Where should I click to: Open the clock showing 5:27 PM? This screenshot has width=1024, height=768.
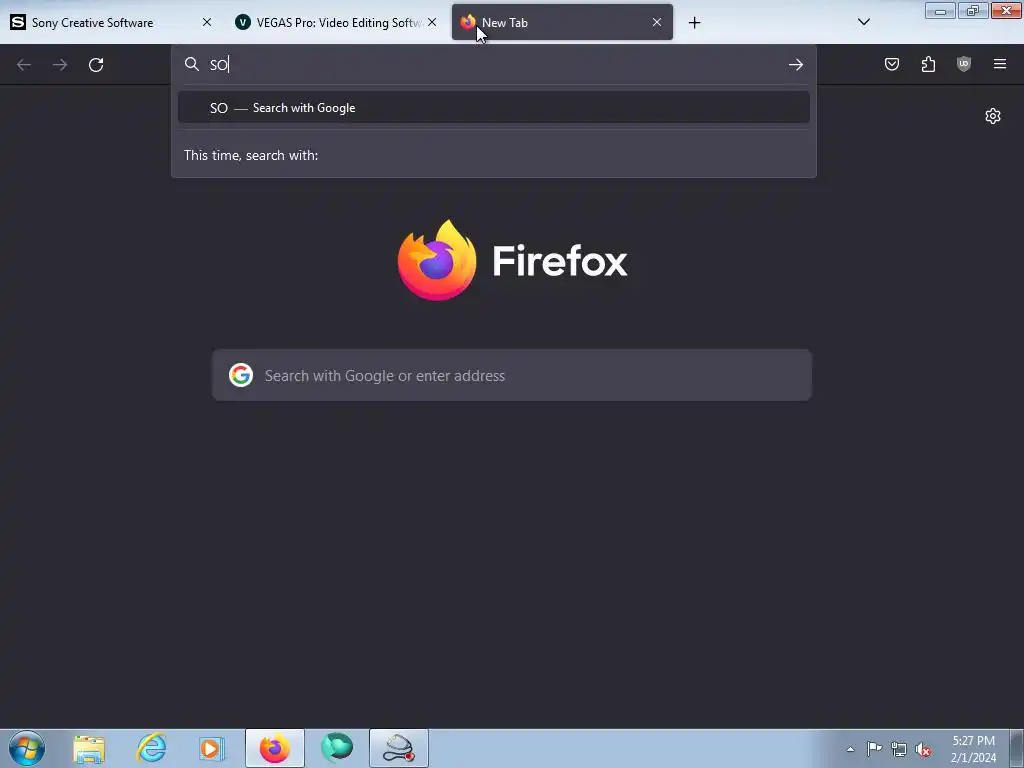(x=973, y=749)
